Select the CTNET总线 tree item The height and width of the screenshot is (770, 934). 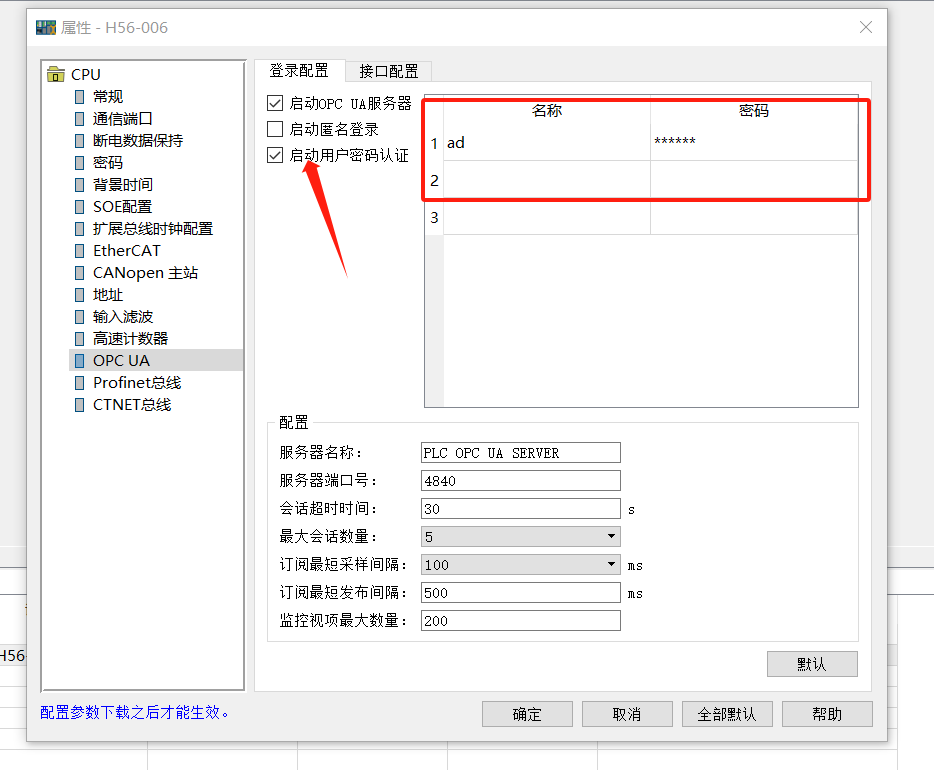tap(132, 405)
